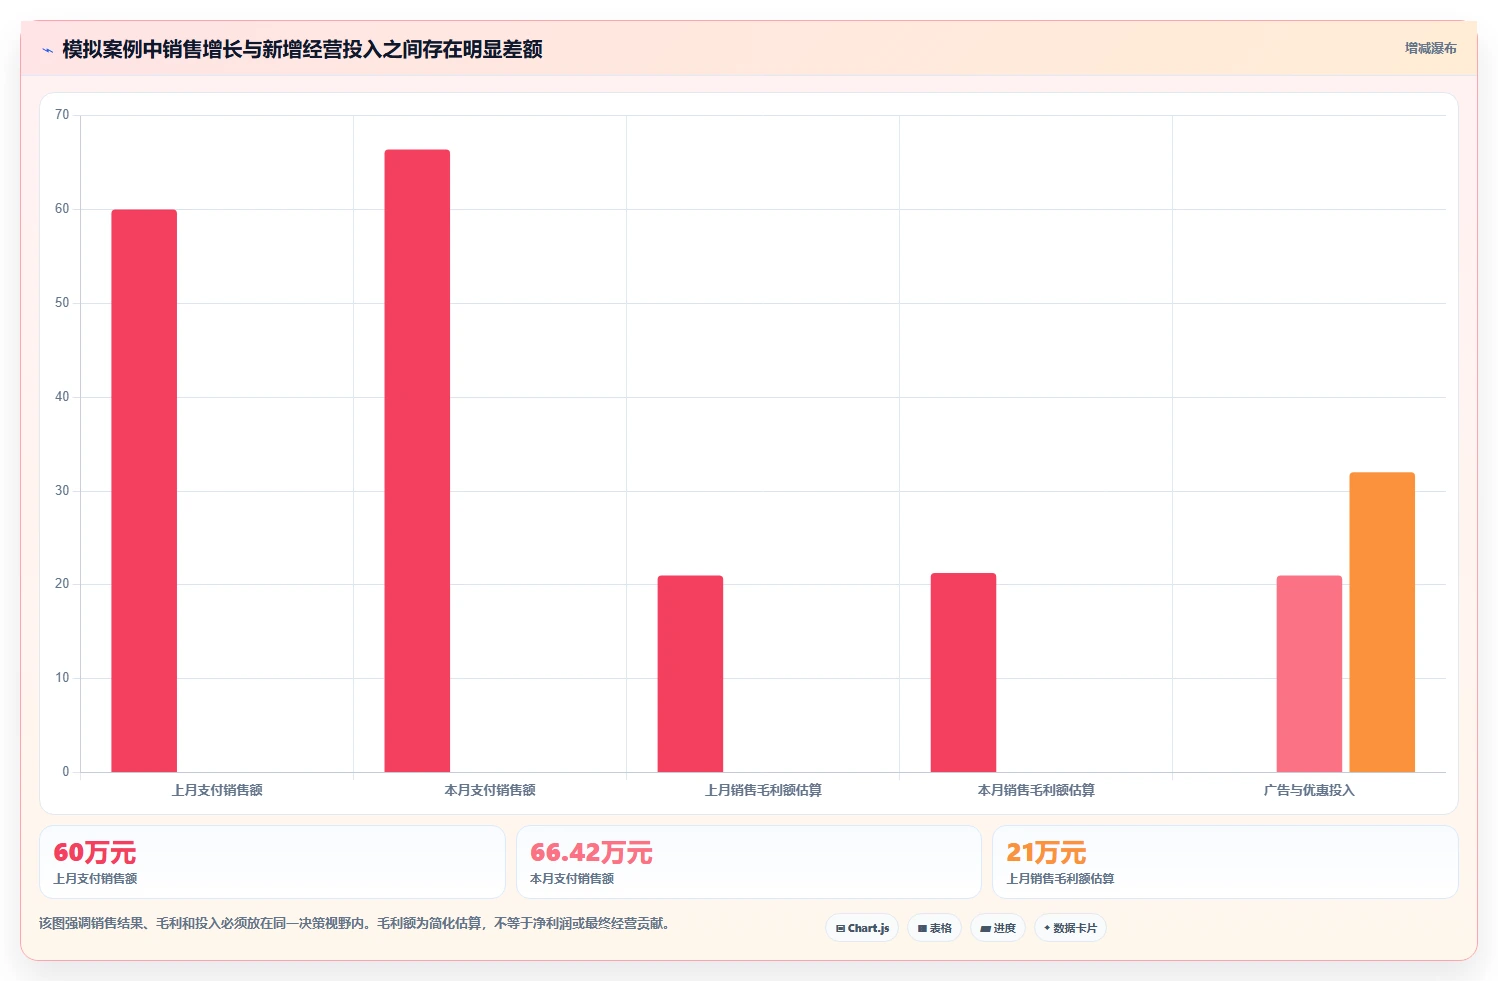Screen dimensions: 1498x981
Task: Select the 进度 pill at the bottom
Action: point(998,928)
